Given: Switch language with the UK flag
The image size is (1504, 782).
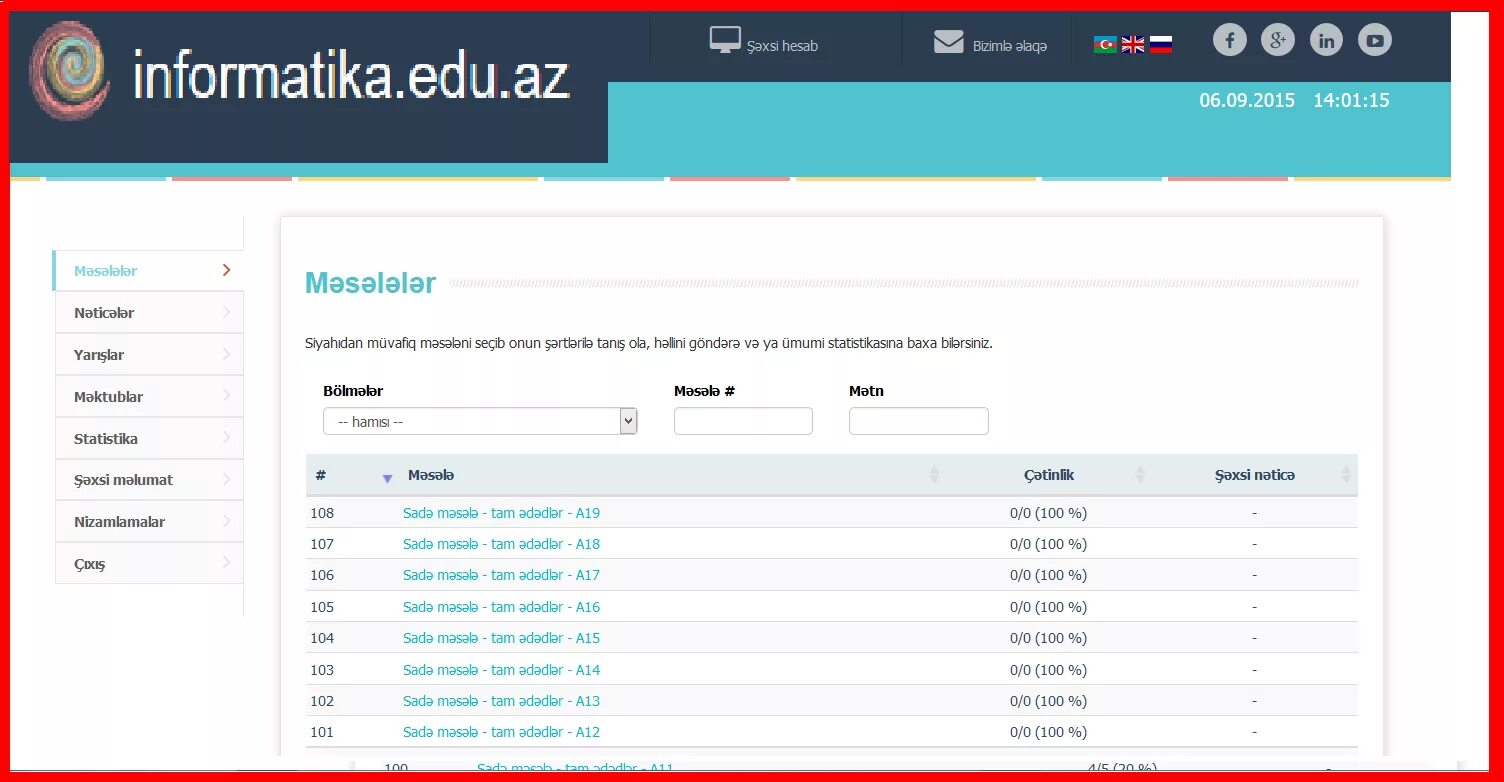Looking at the screenshot, I should pos(1133,44).
